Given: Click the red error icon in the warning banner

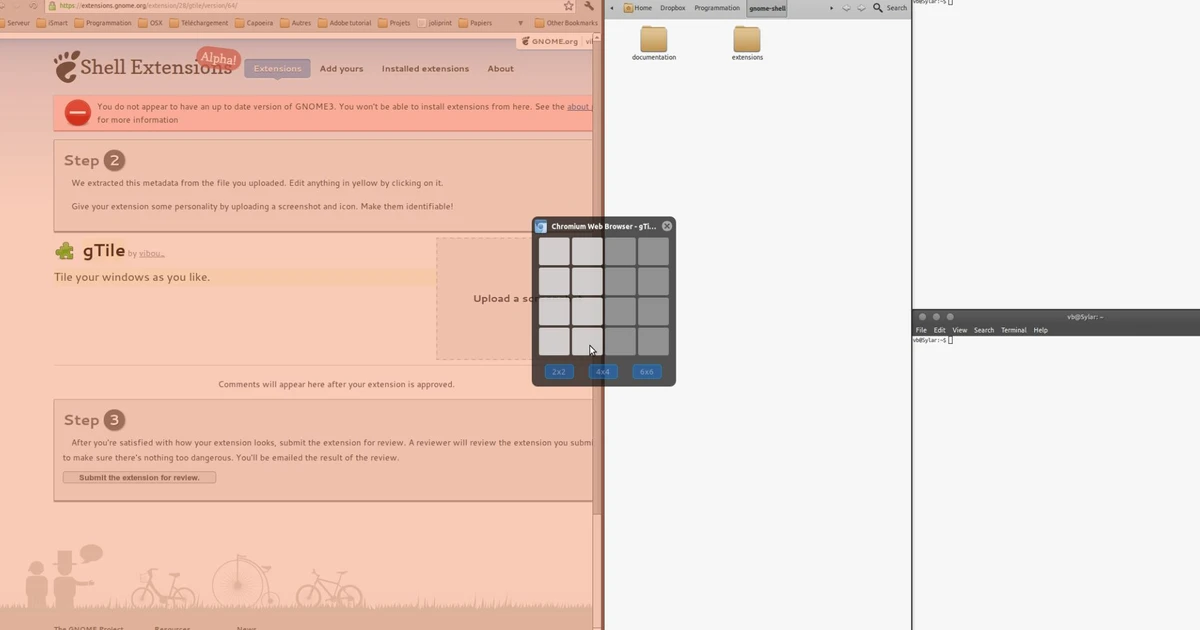Looking at the screenshot, I should pos(77,113).
